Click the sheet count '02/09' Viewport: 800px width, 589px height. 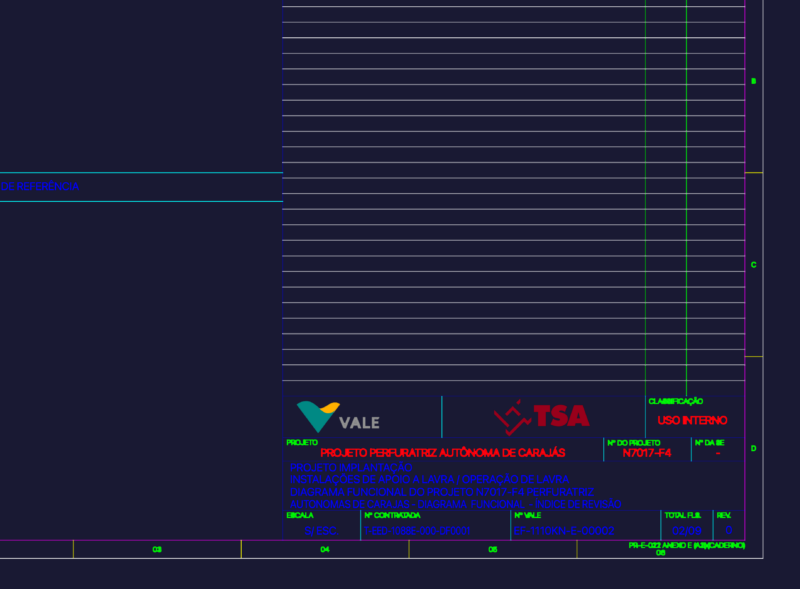pos(687,531)
